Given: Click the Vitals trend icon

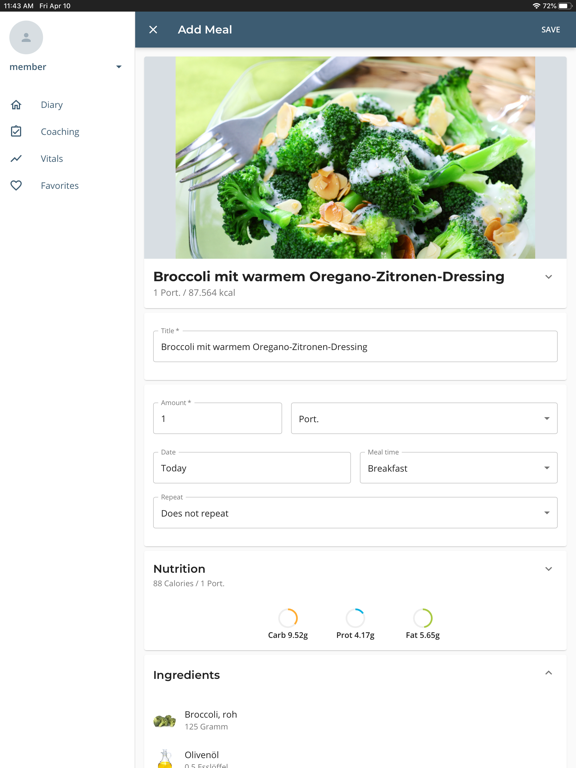Looking at the screenshot, I should [x=16, y=159].
